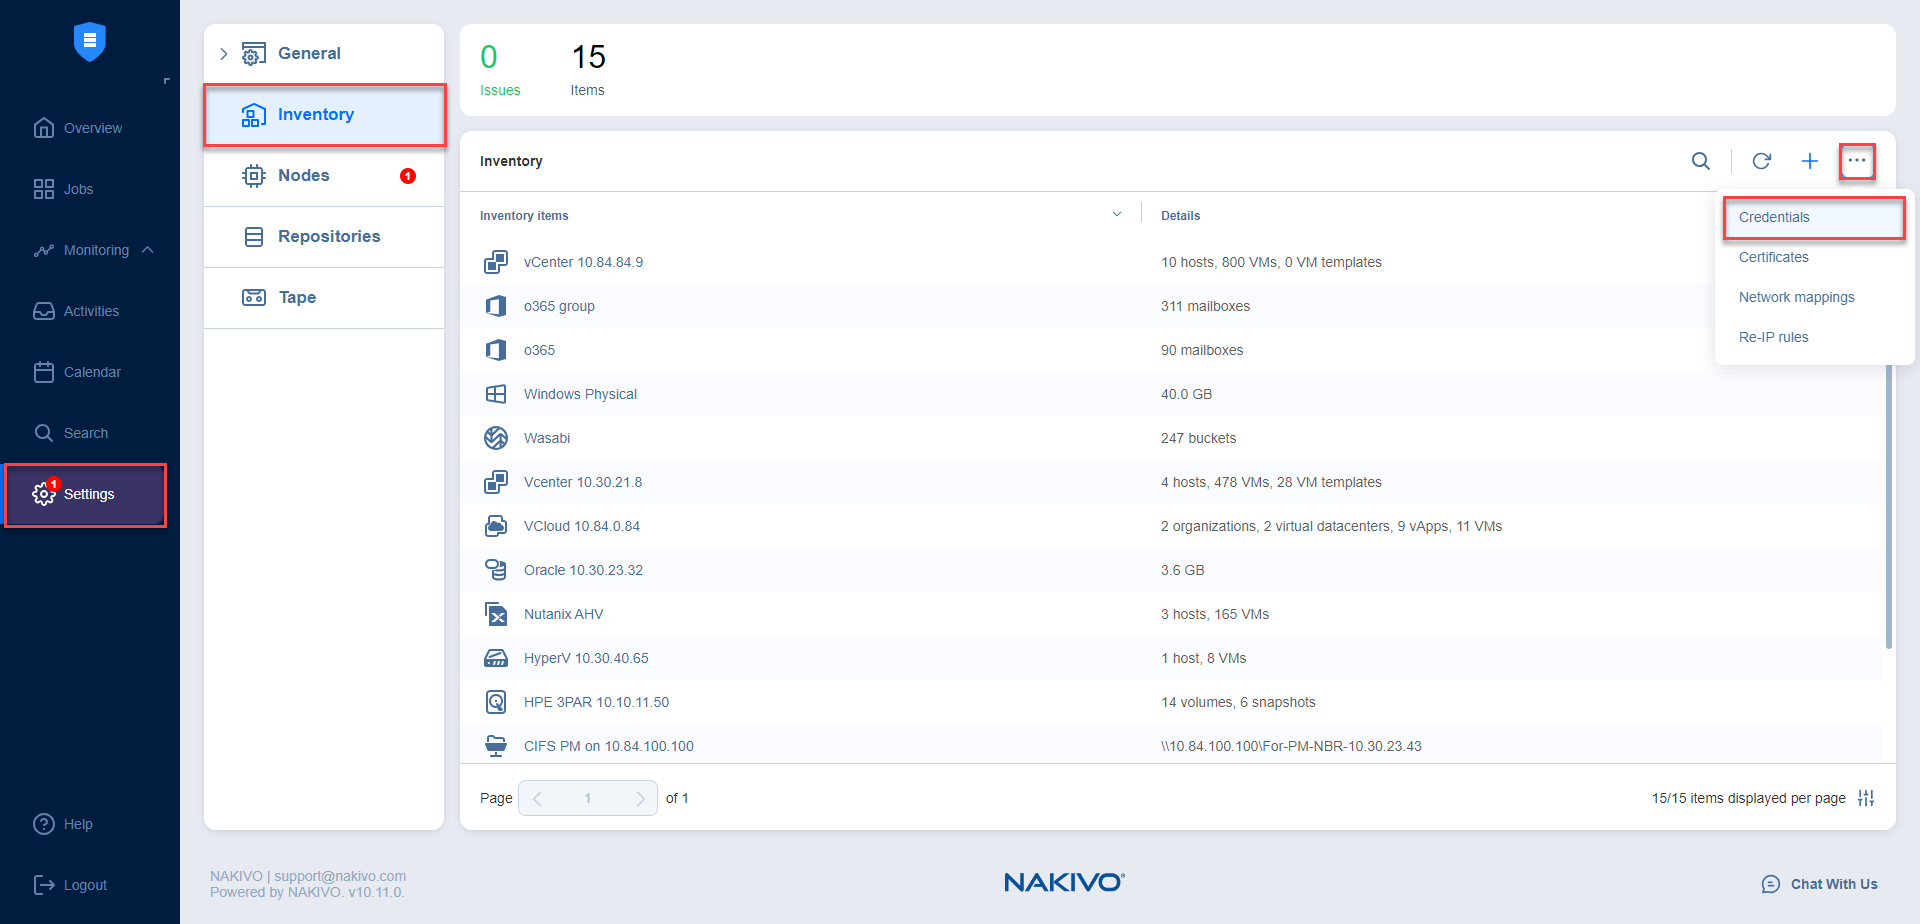Add a new inventory item with plus icon
Image resolution: width=1920 pixels, height=924 pixels.
[1809, 161]
